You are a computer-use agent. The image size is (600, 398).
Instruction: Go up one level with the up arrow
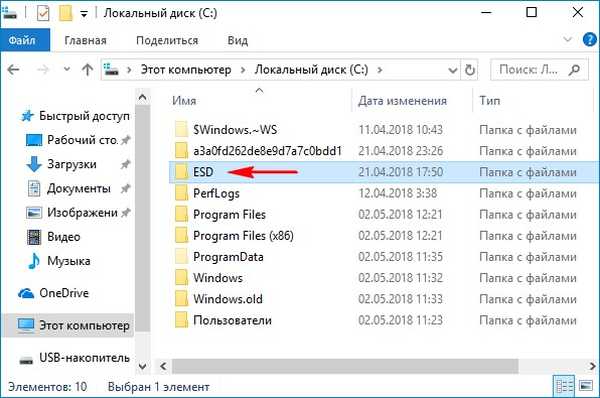point(88,70)
